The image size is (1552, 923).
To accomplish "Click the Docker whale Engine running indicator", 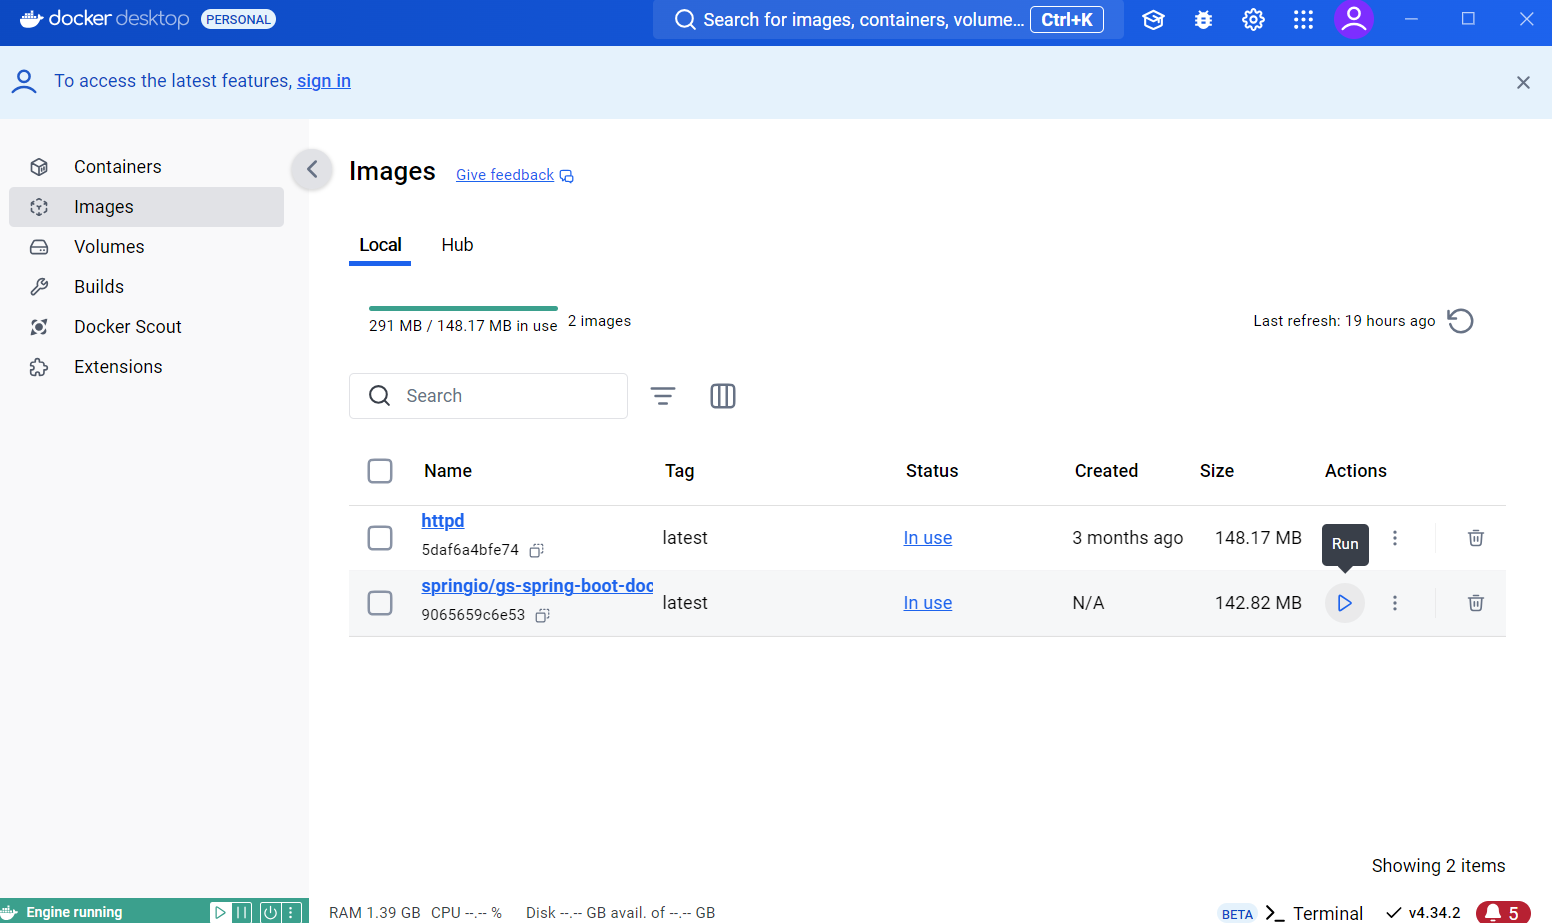I will (62, 912).
